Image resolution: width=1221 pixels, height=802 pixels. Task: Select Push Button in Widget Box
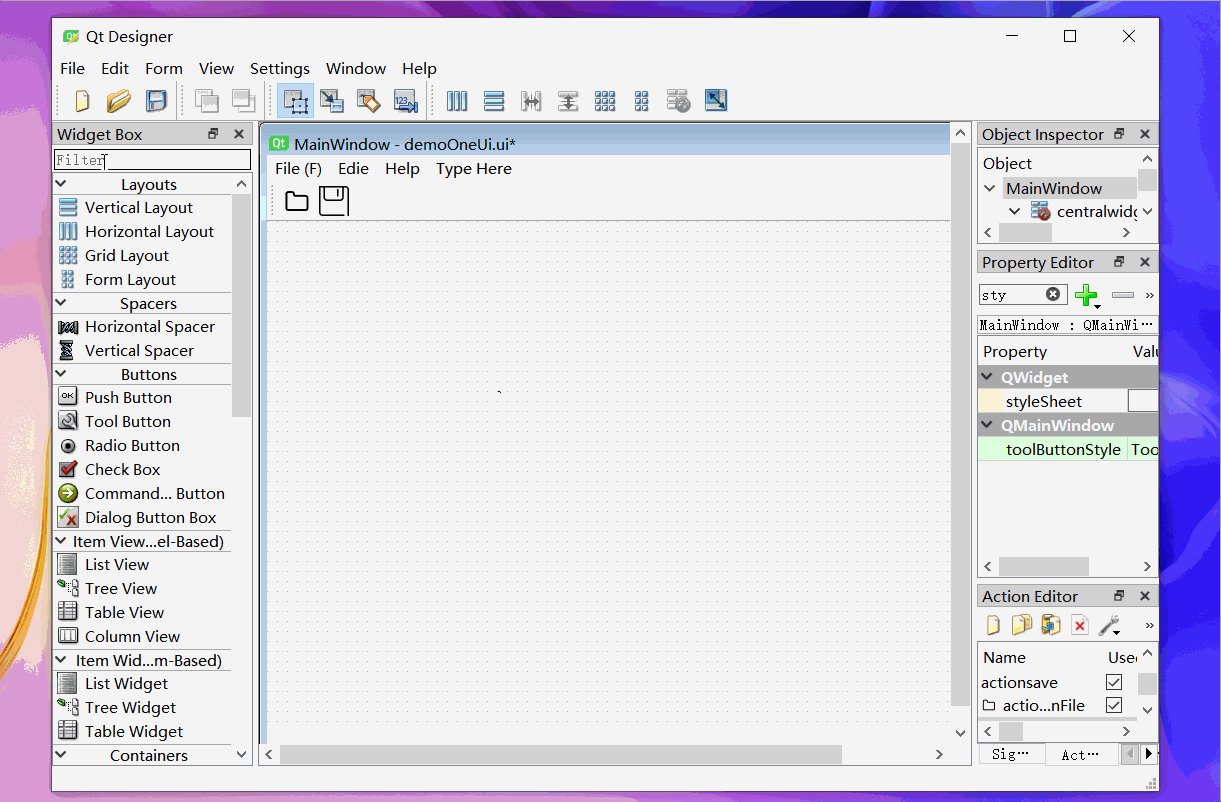pyautogui.click(x=128, y=397)
